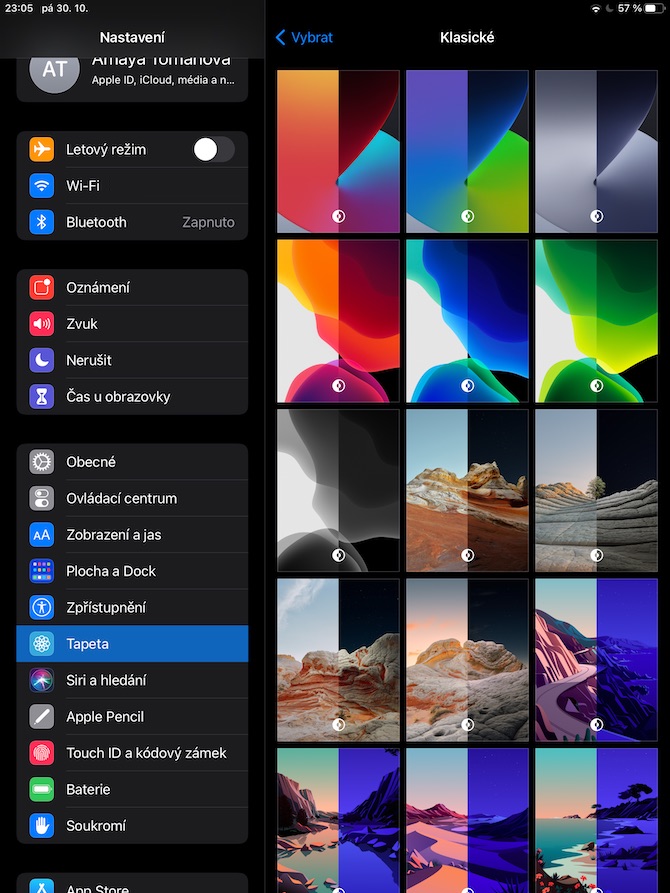Tap the Wi-Fi status bar indicator

596,9
